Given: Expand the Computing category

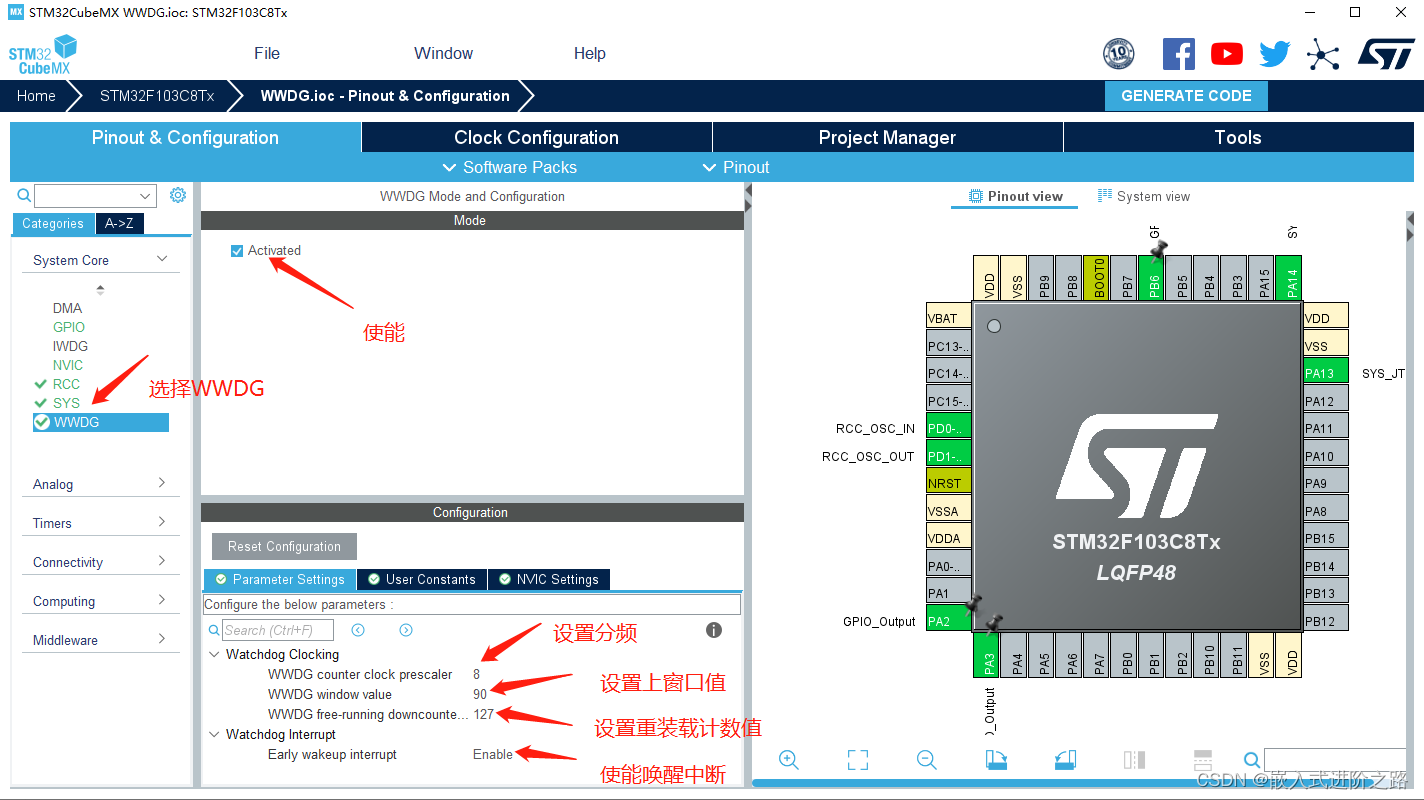Looking at the screenshot, I should click(x=162, y=600).
